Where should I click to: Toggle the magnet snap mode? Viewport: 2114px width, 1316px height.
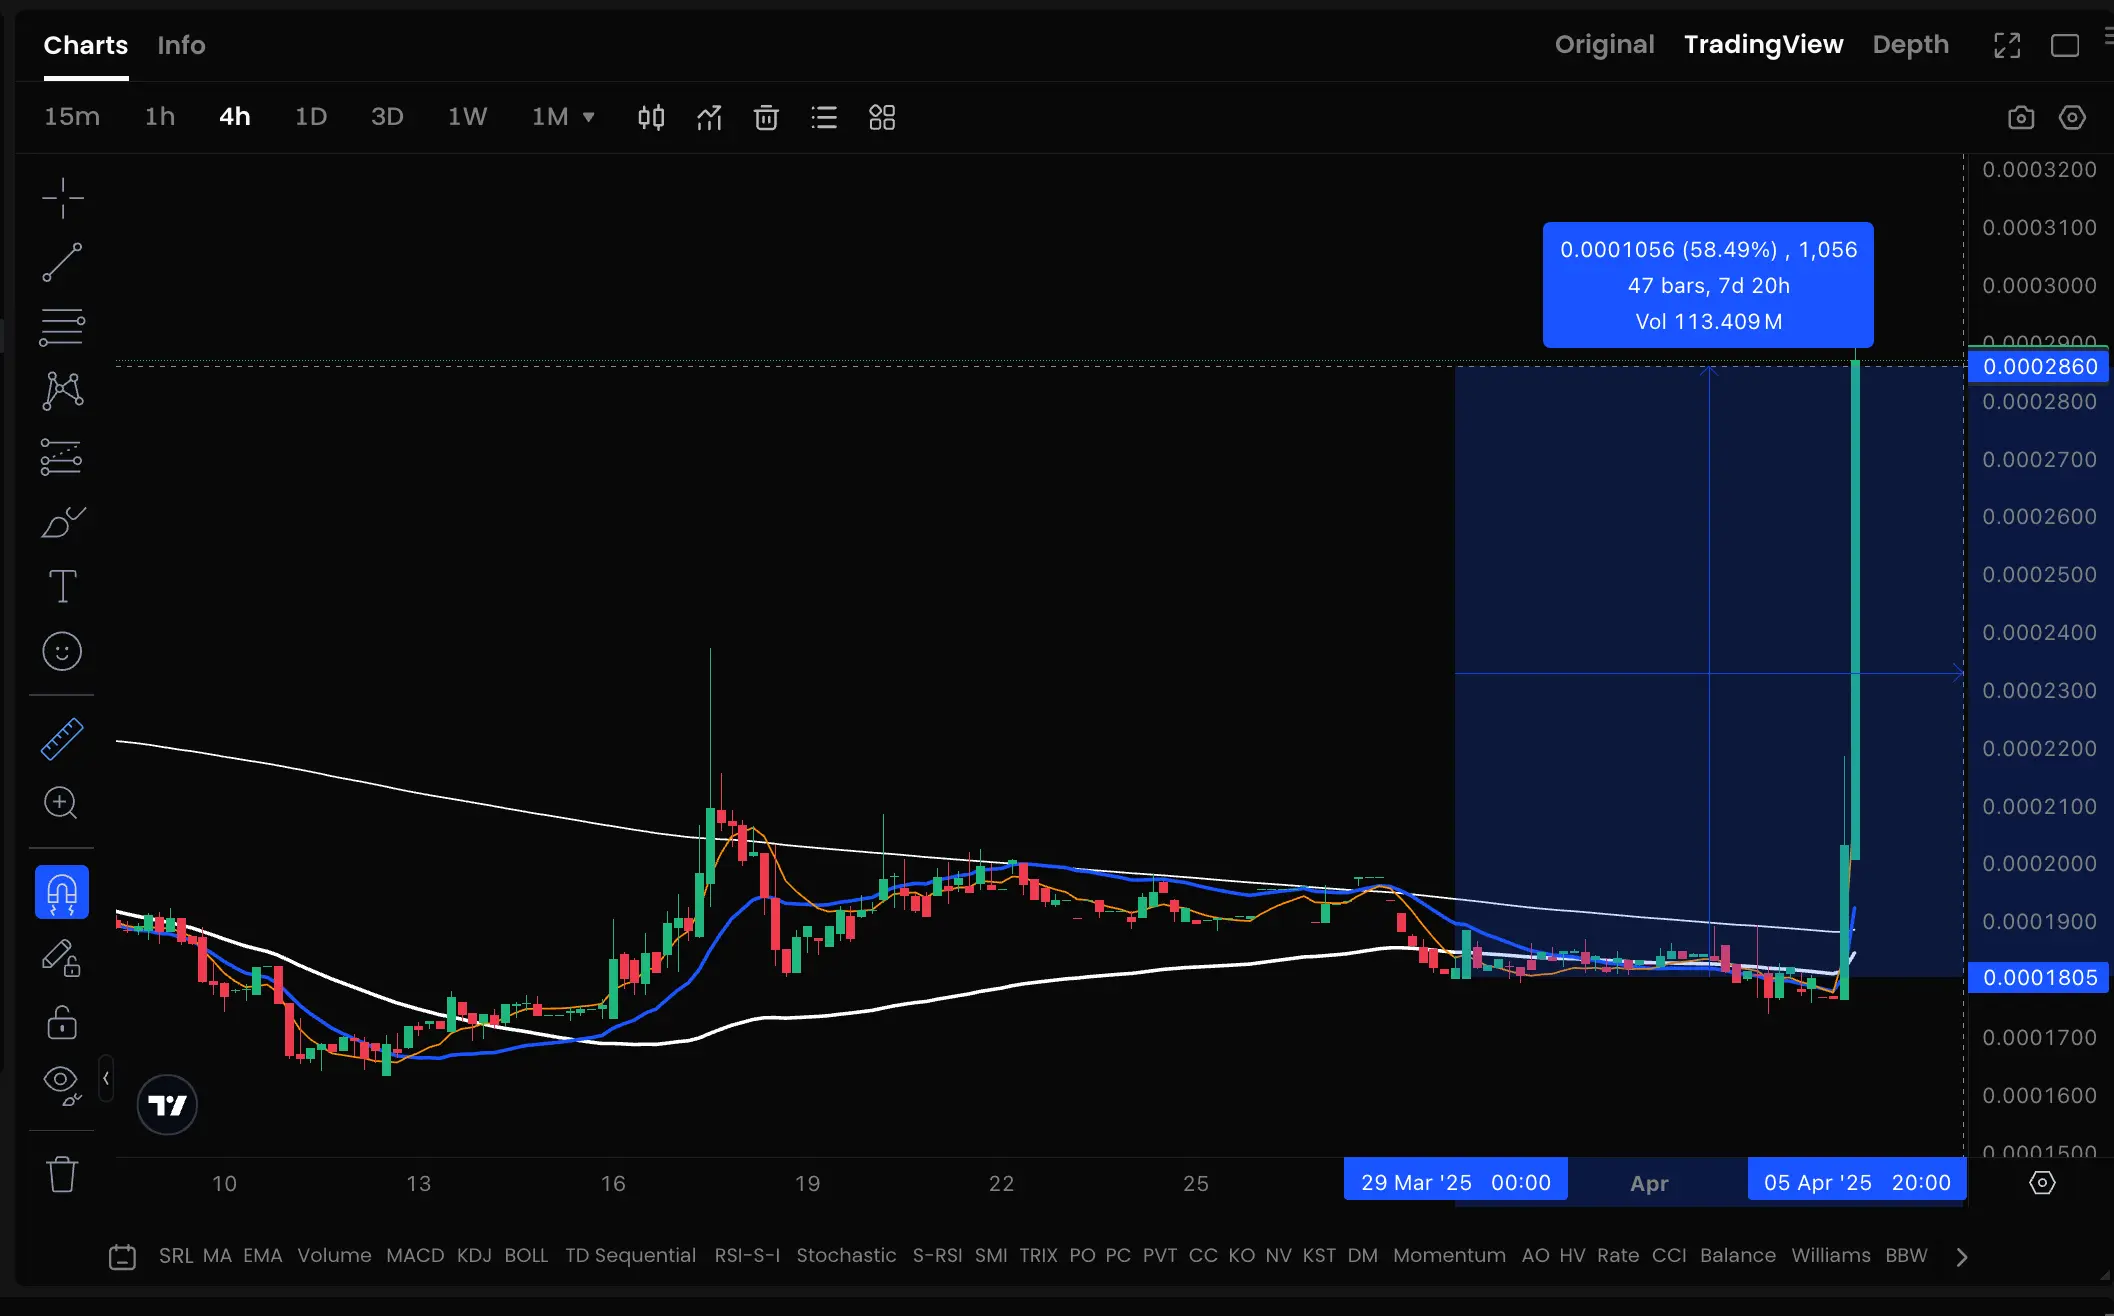click(62, 892)
